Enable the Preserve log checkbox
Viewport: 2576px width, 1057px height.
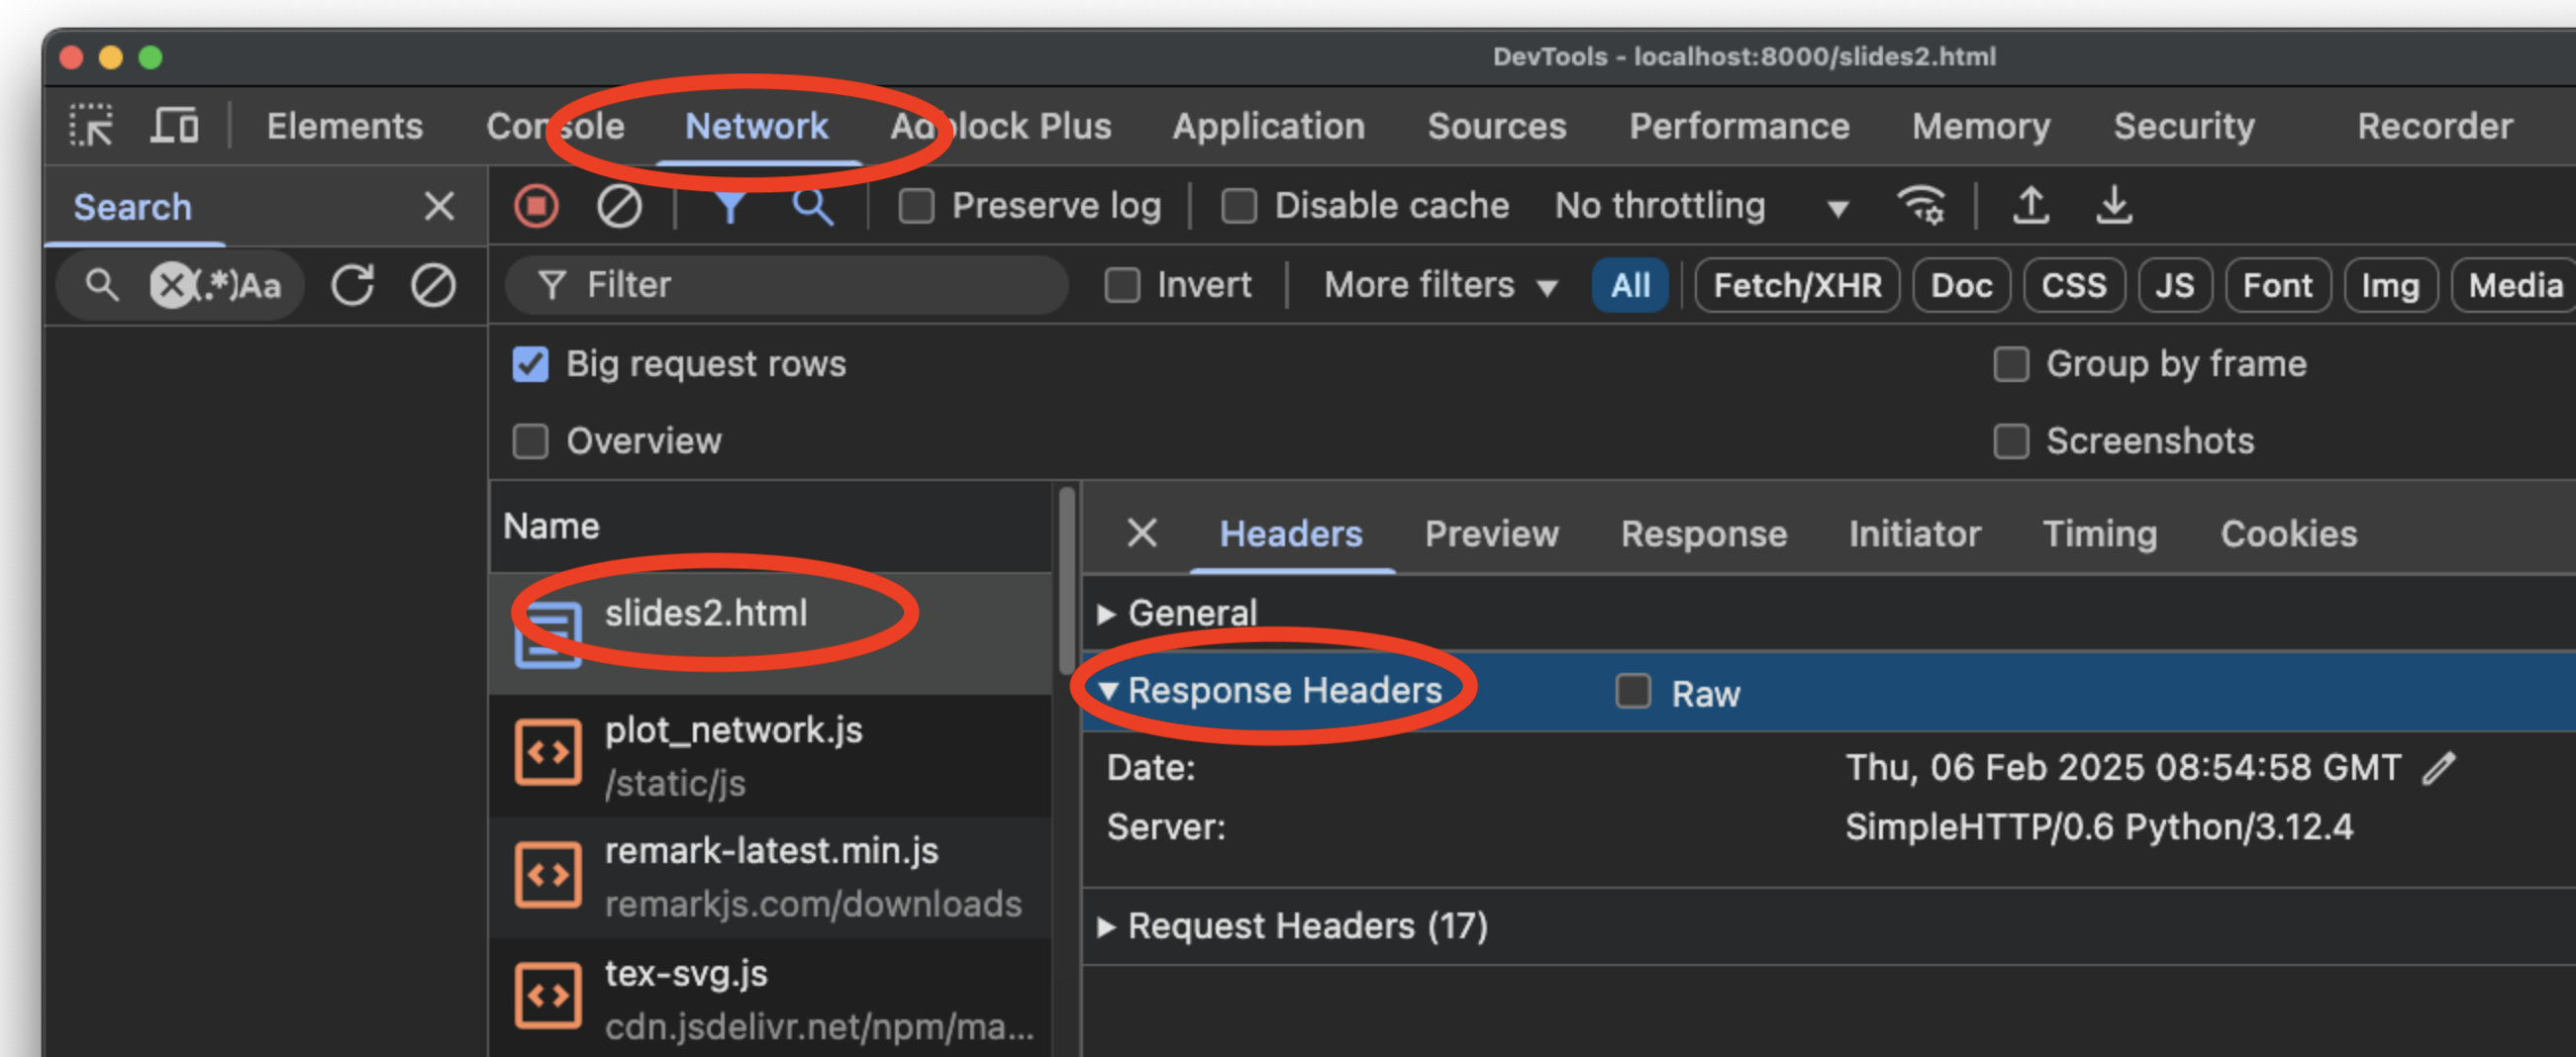coord(916,206)
